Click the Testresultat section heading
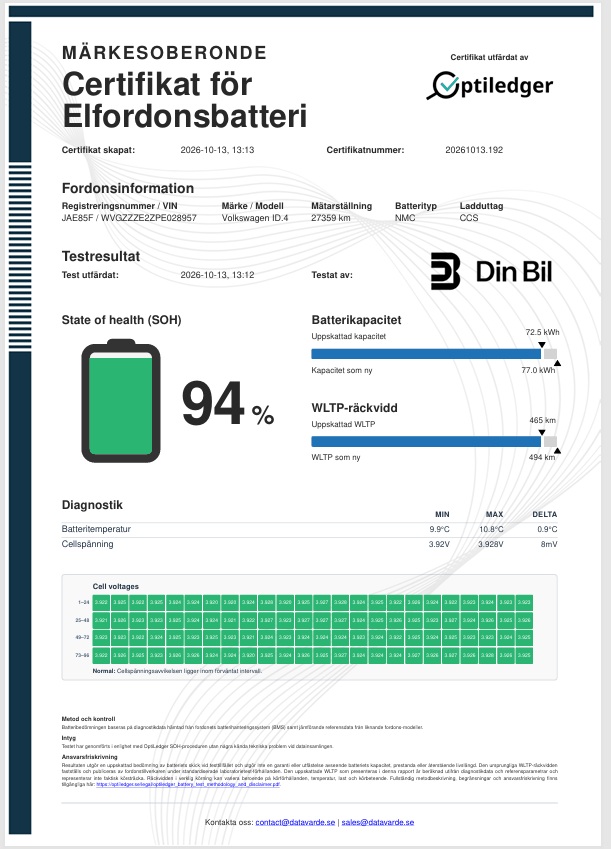Viewport: 611px width, 849px height. (x=101, y=256)
